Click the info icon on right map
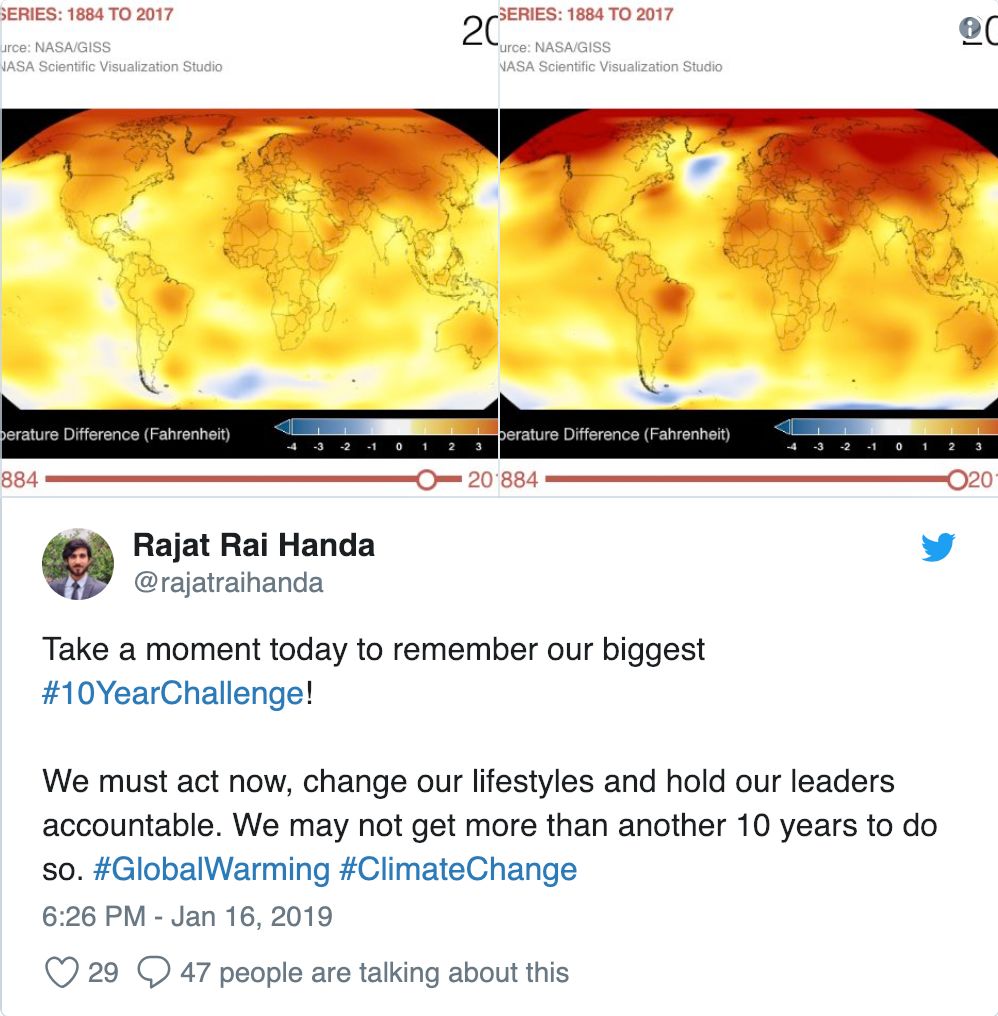Screen dimensions: 998x1016 [x=969, y=28]
